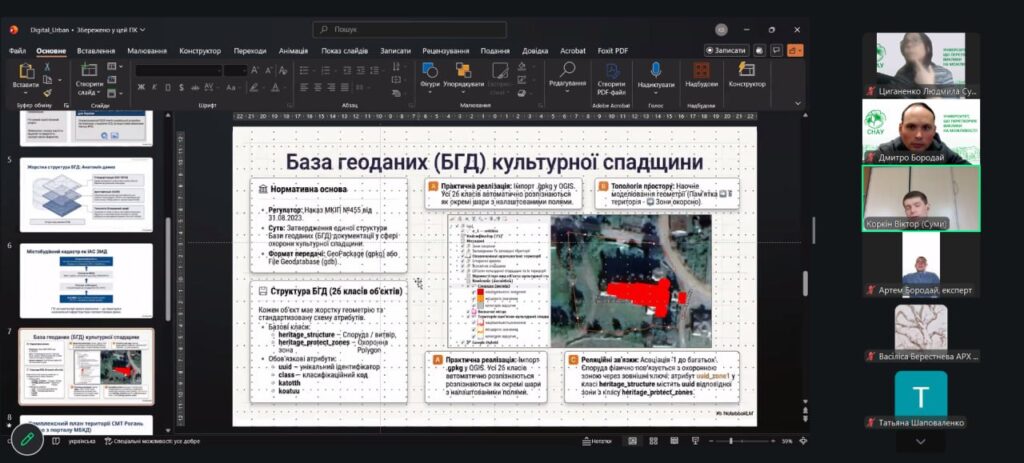
Task: Click the Упорядкувати arrange icon
Action: 463,75
